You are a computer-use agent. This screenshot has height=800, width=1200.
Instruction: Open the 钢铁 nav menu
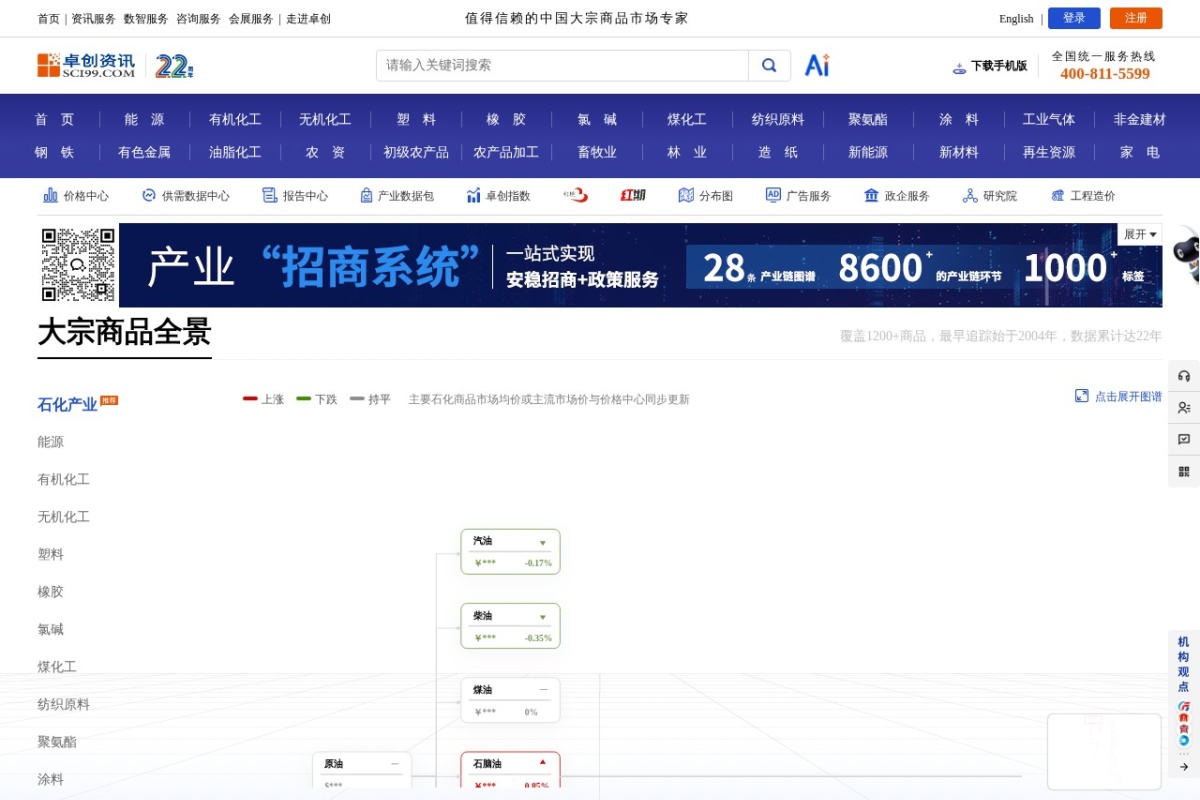(x=55, y=152)
